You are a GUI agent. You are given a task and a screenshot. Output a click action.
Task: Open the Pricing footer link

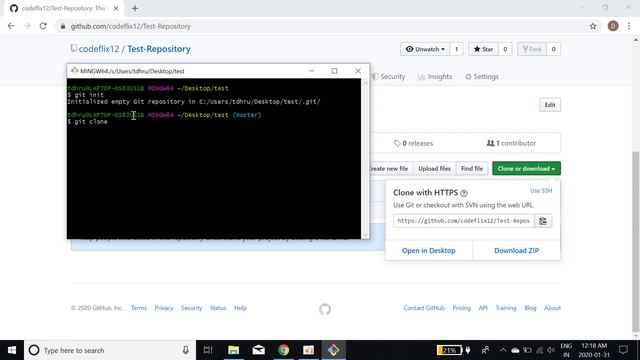point(461,308)
